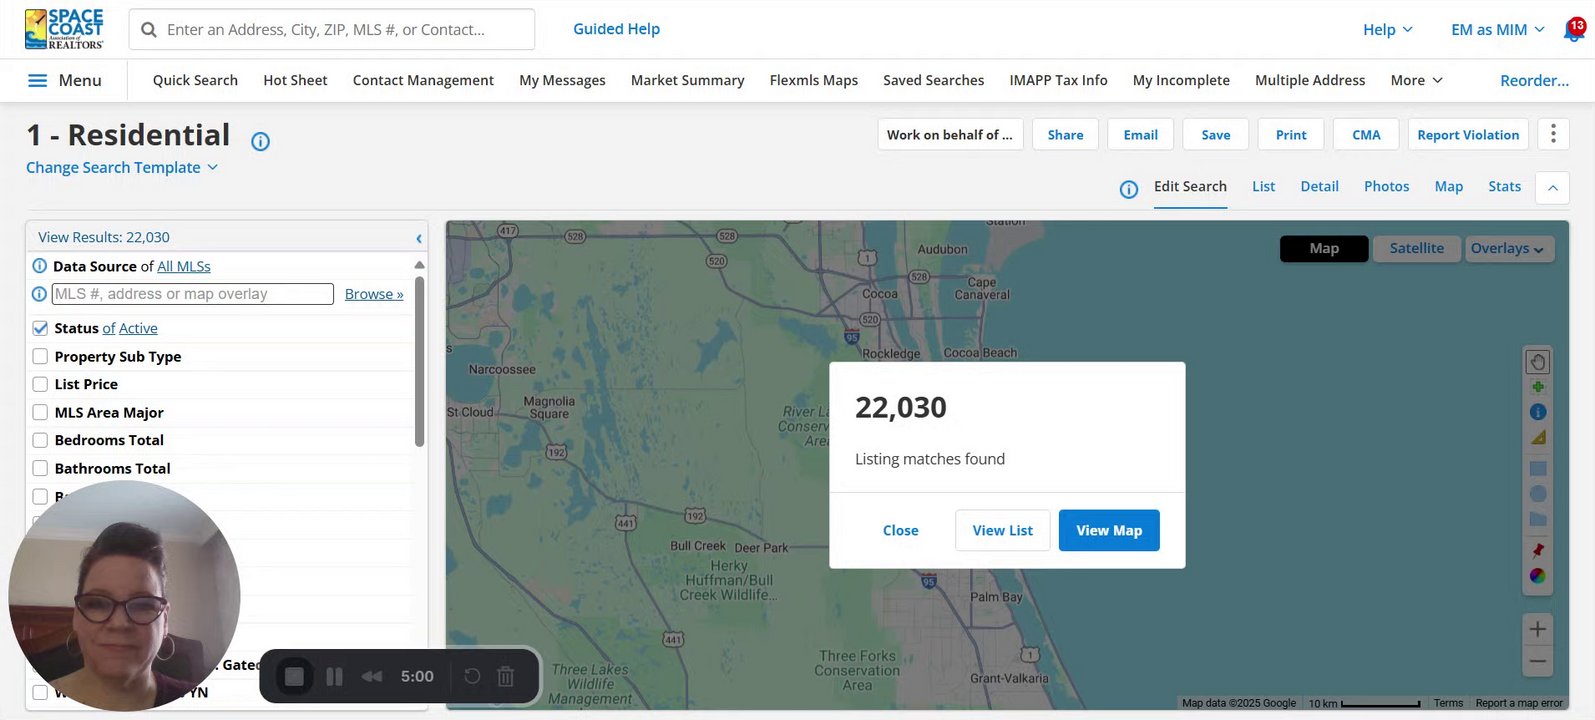Image resolution: width=1595 pixels, height=720 pixels.
Task: Click the Guided Help link
Action: point(616,29)
